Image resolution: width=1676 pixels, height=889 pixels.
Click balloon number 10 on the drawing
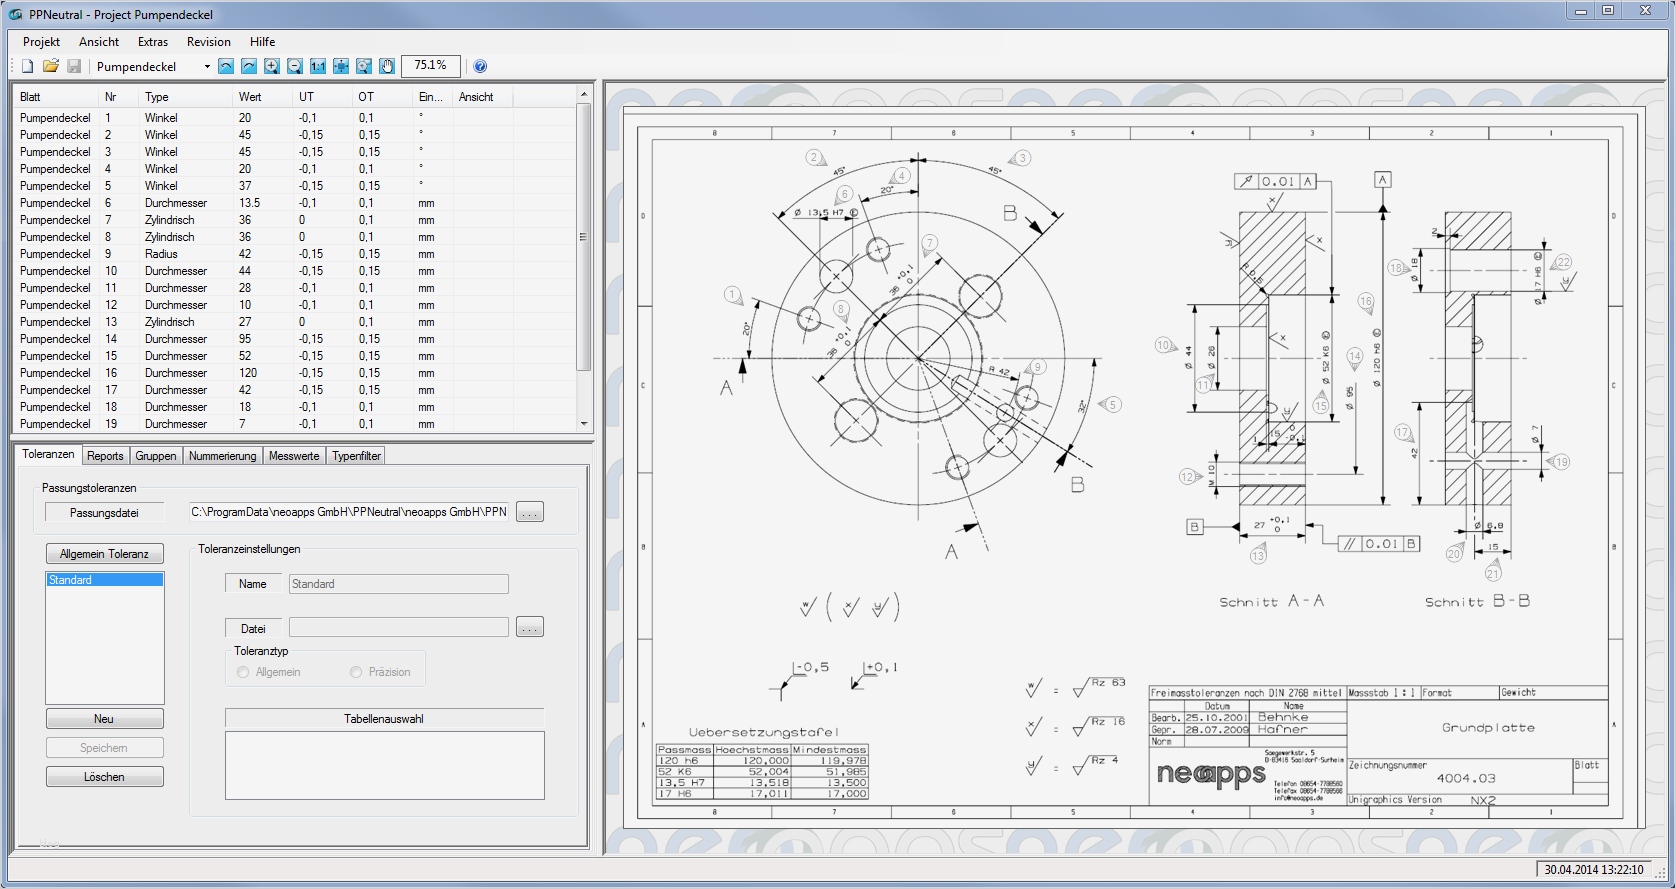click(x=1163, y=345)
